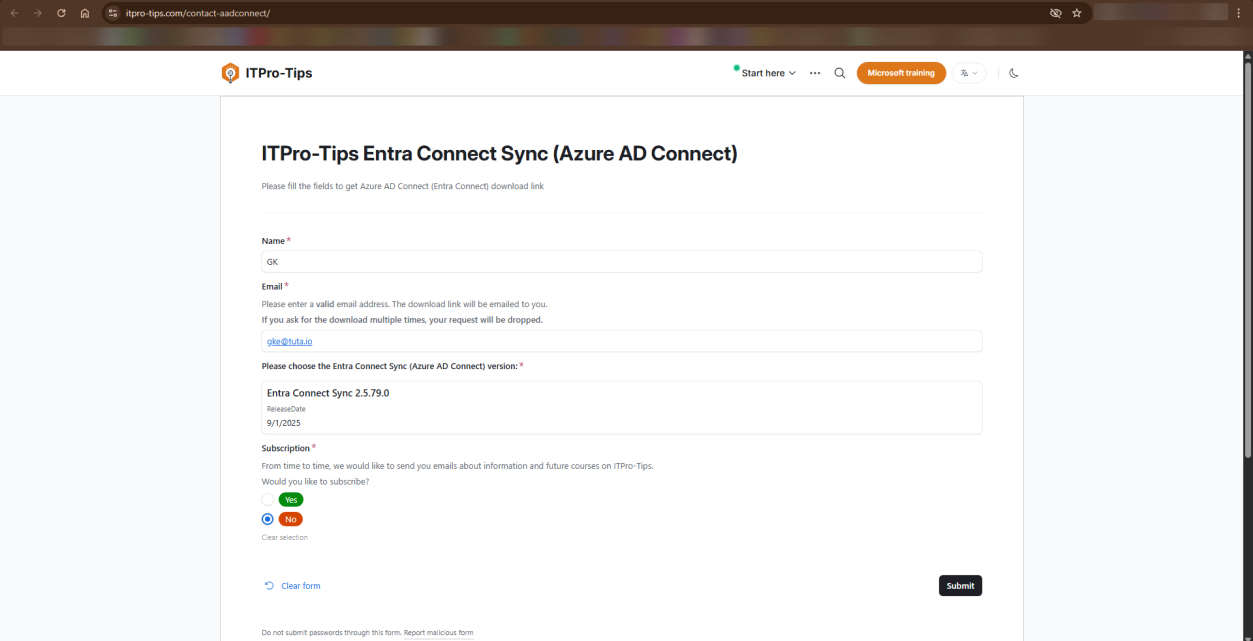Image resolution: width=1253 pixels, height=641 pixels.
Task: Click the page heading ITPro-Tips Entra Connect Sync
Action: coord(500,154)
